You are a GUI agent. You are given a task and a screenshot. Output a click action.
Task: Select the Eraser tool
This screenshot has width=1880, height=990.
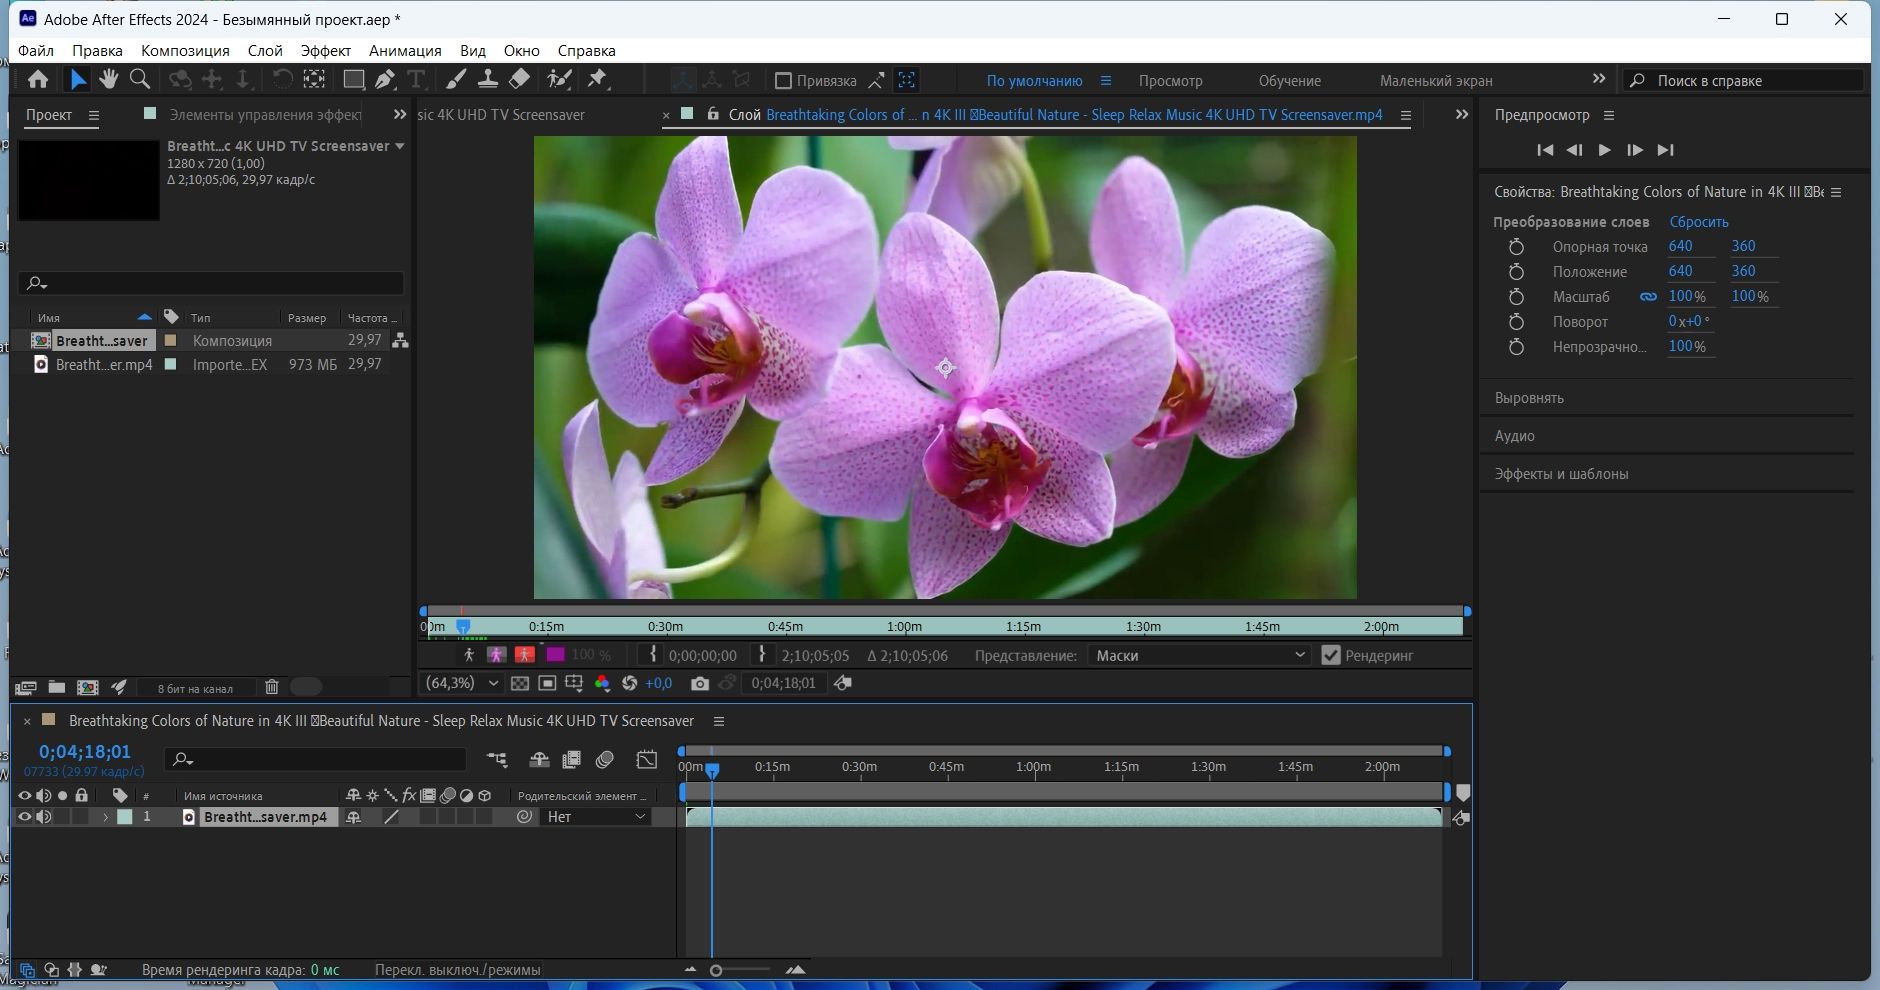point(520,80)
